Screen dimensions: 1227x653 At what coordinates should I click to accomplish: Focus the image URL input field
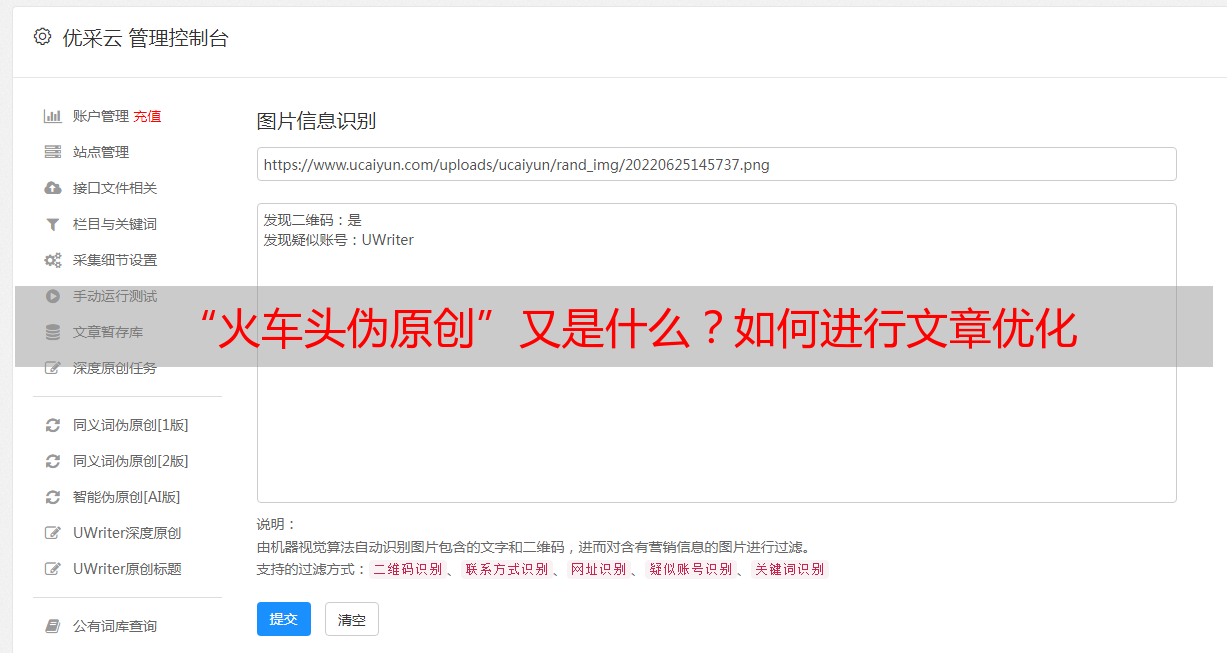(716, 164)
